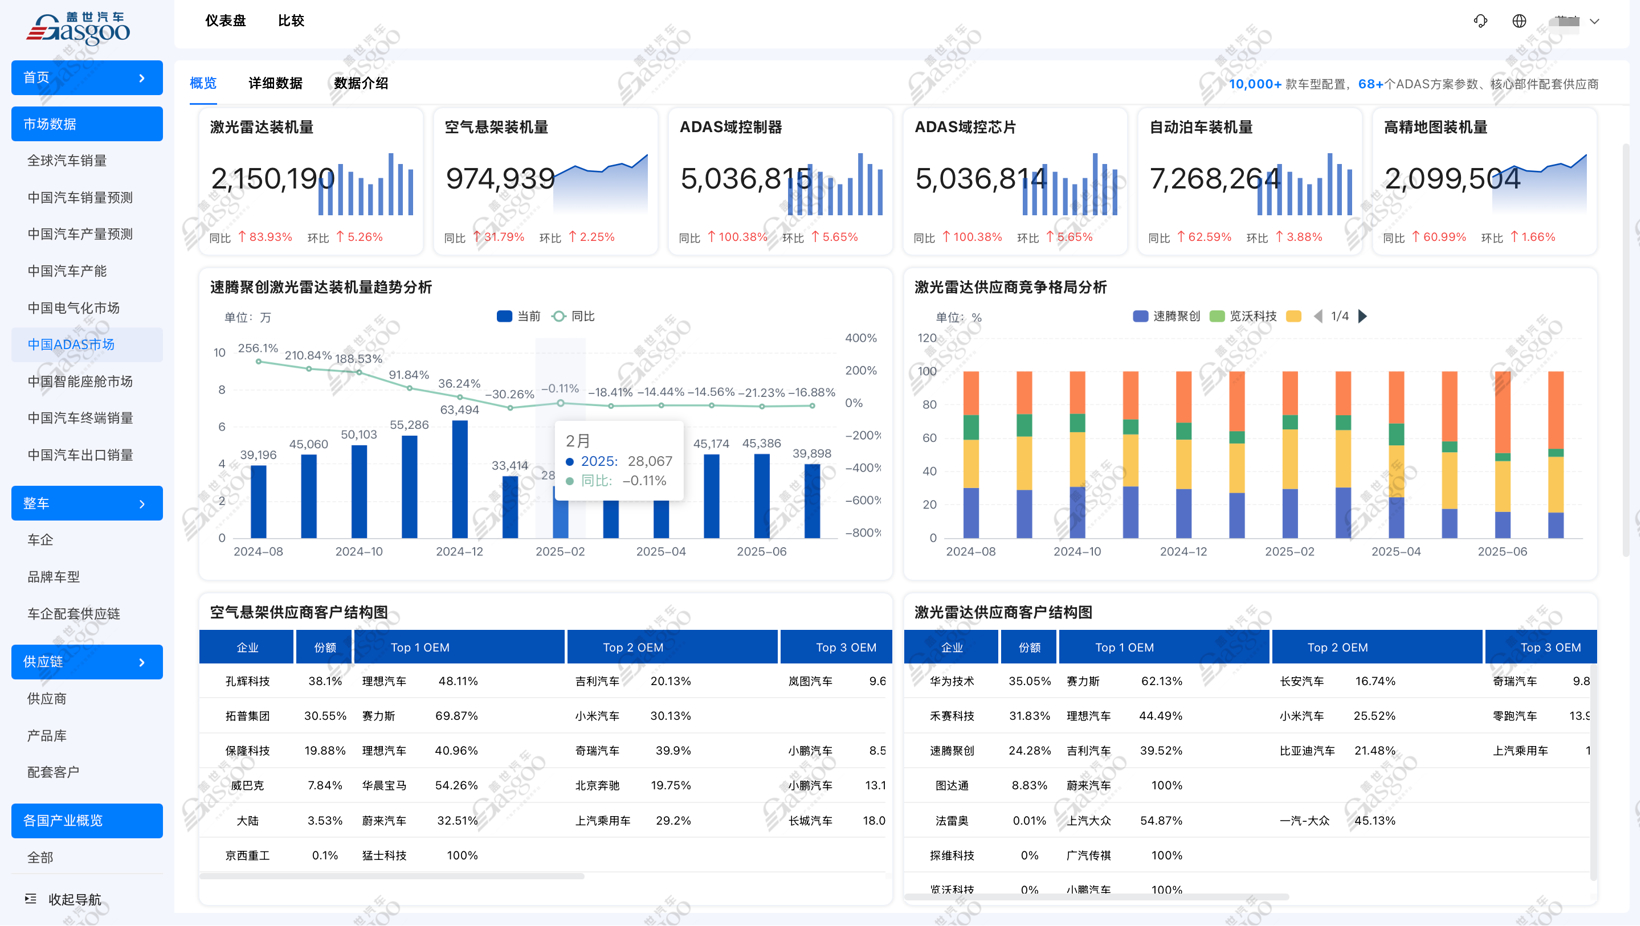
Task: Click the 华为技术 table cell
Action: 952,681
